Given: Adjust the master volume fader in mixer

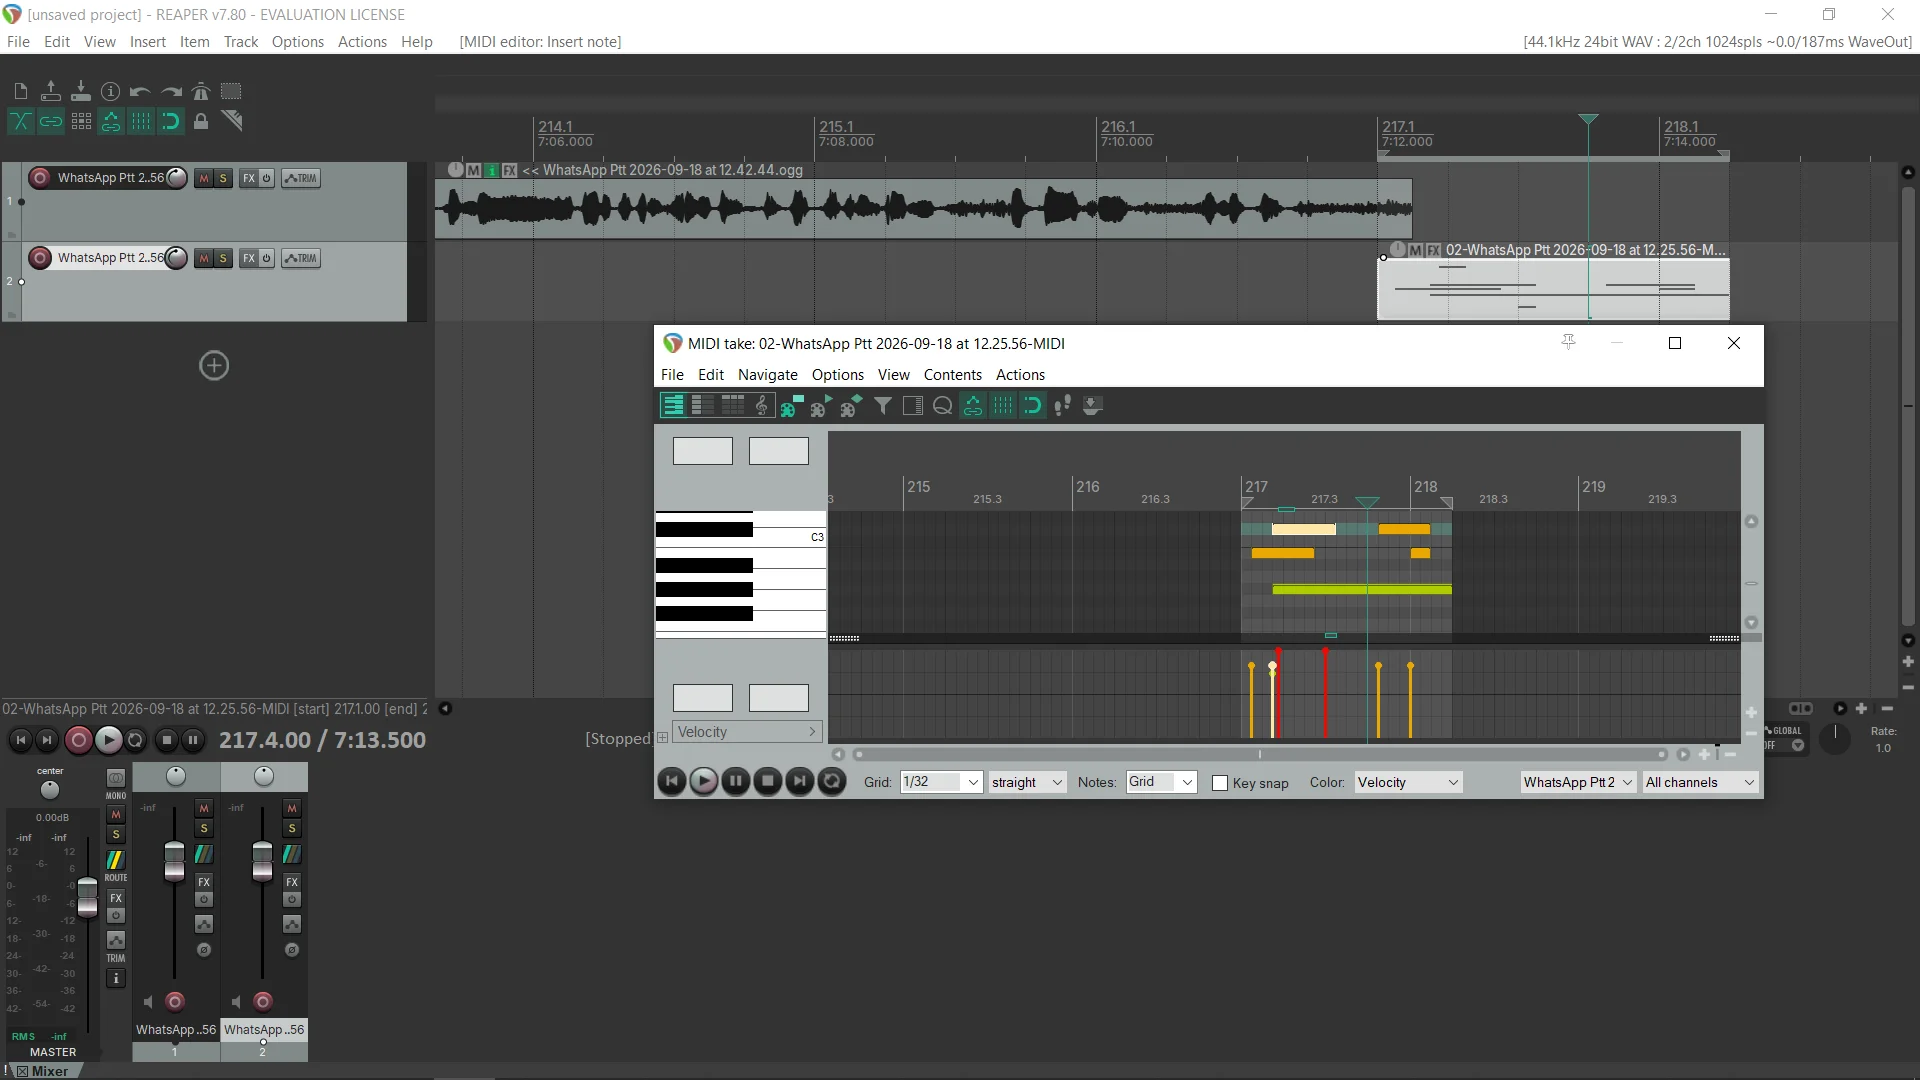Looking at the screenshot, I should point(88,896).
